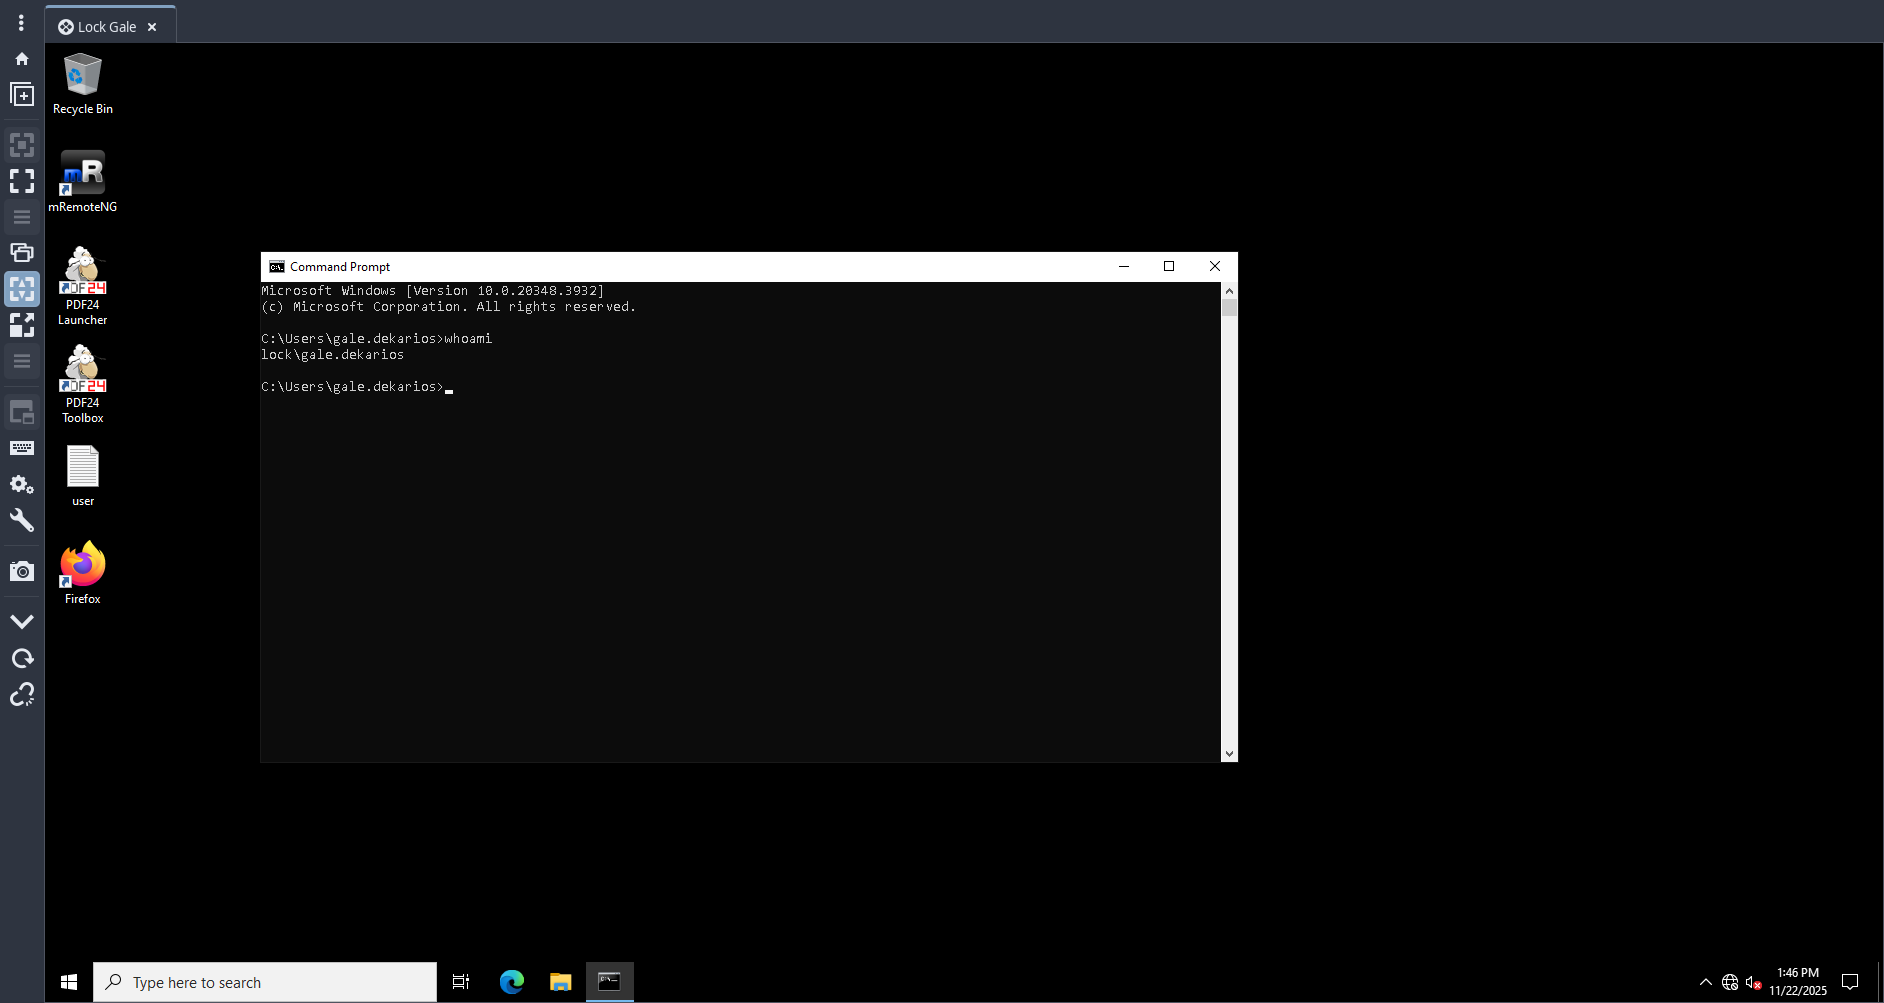Viewport: 1884px width, 1003px height.
Task: Click the Windows Start button
Action: click(69, 982)
